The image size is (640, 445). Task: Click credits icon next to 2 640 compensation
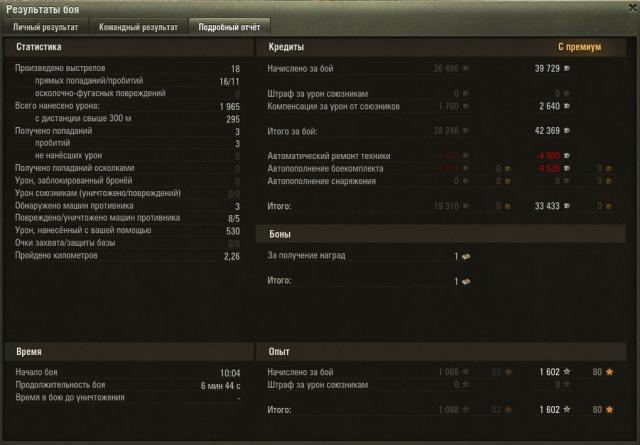click(567, 106)
